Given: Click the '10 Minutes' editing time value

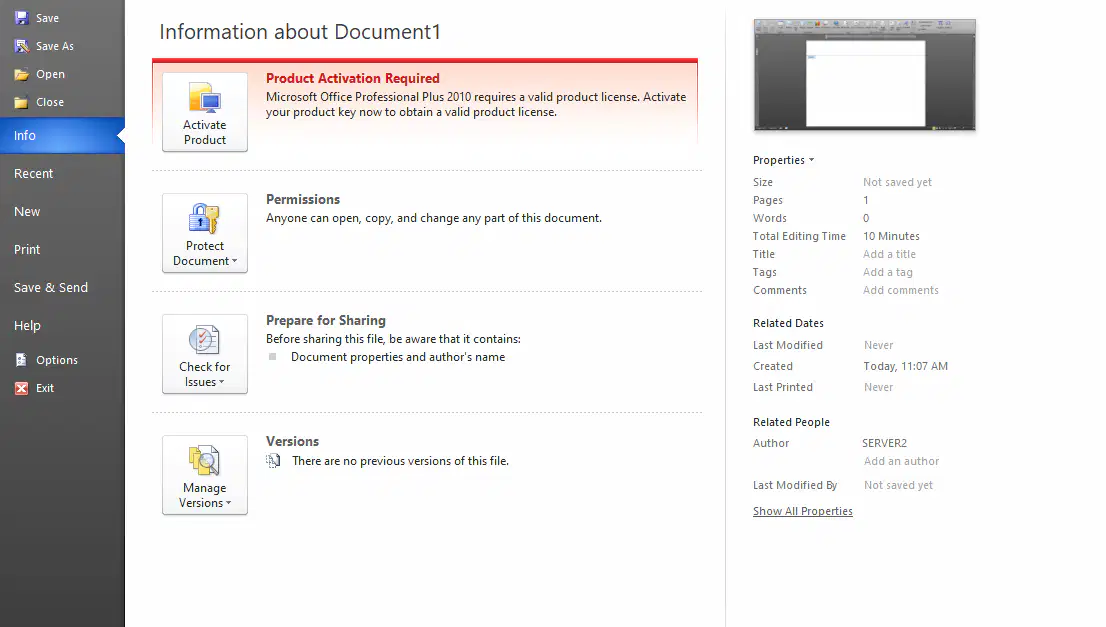Looking at the screenshot, I should point(892,236).
